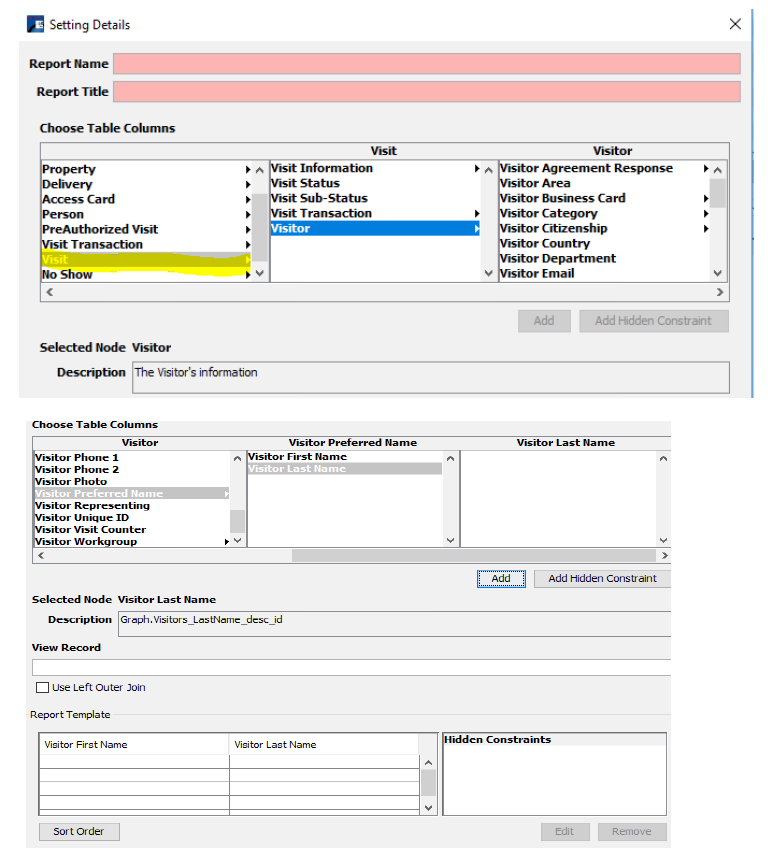
Task: Select Visitor Last Name in middle column
Action: point(345,469)
